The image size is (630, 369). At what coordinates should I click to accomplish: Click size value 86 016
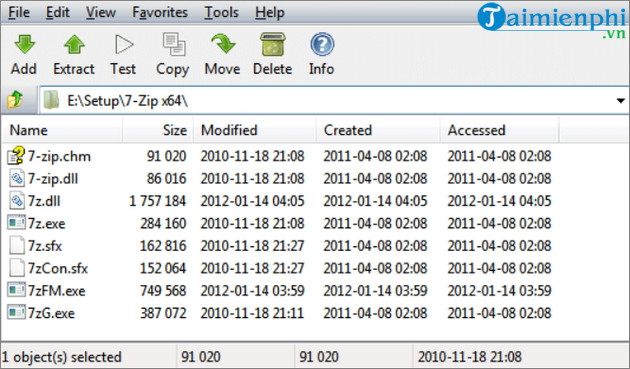[x=166, y=178]
